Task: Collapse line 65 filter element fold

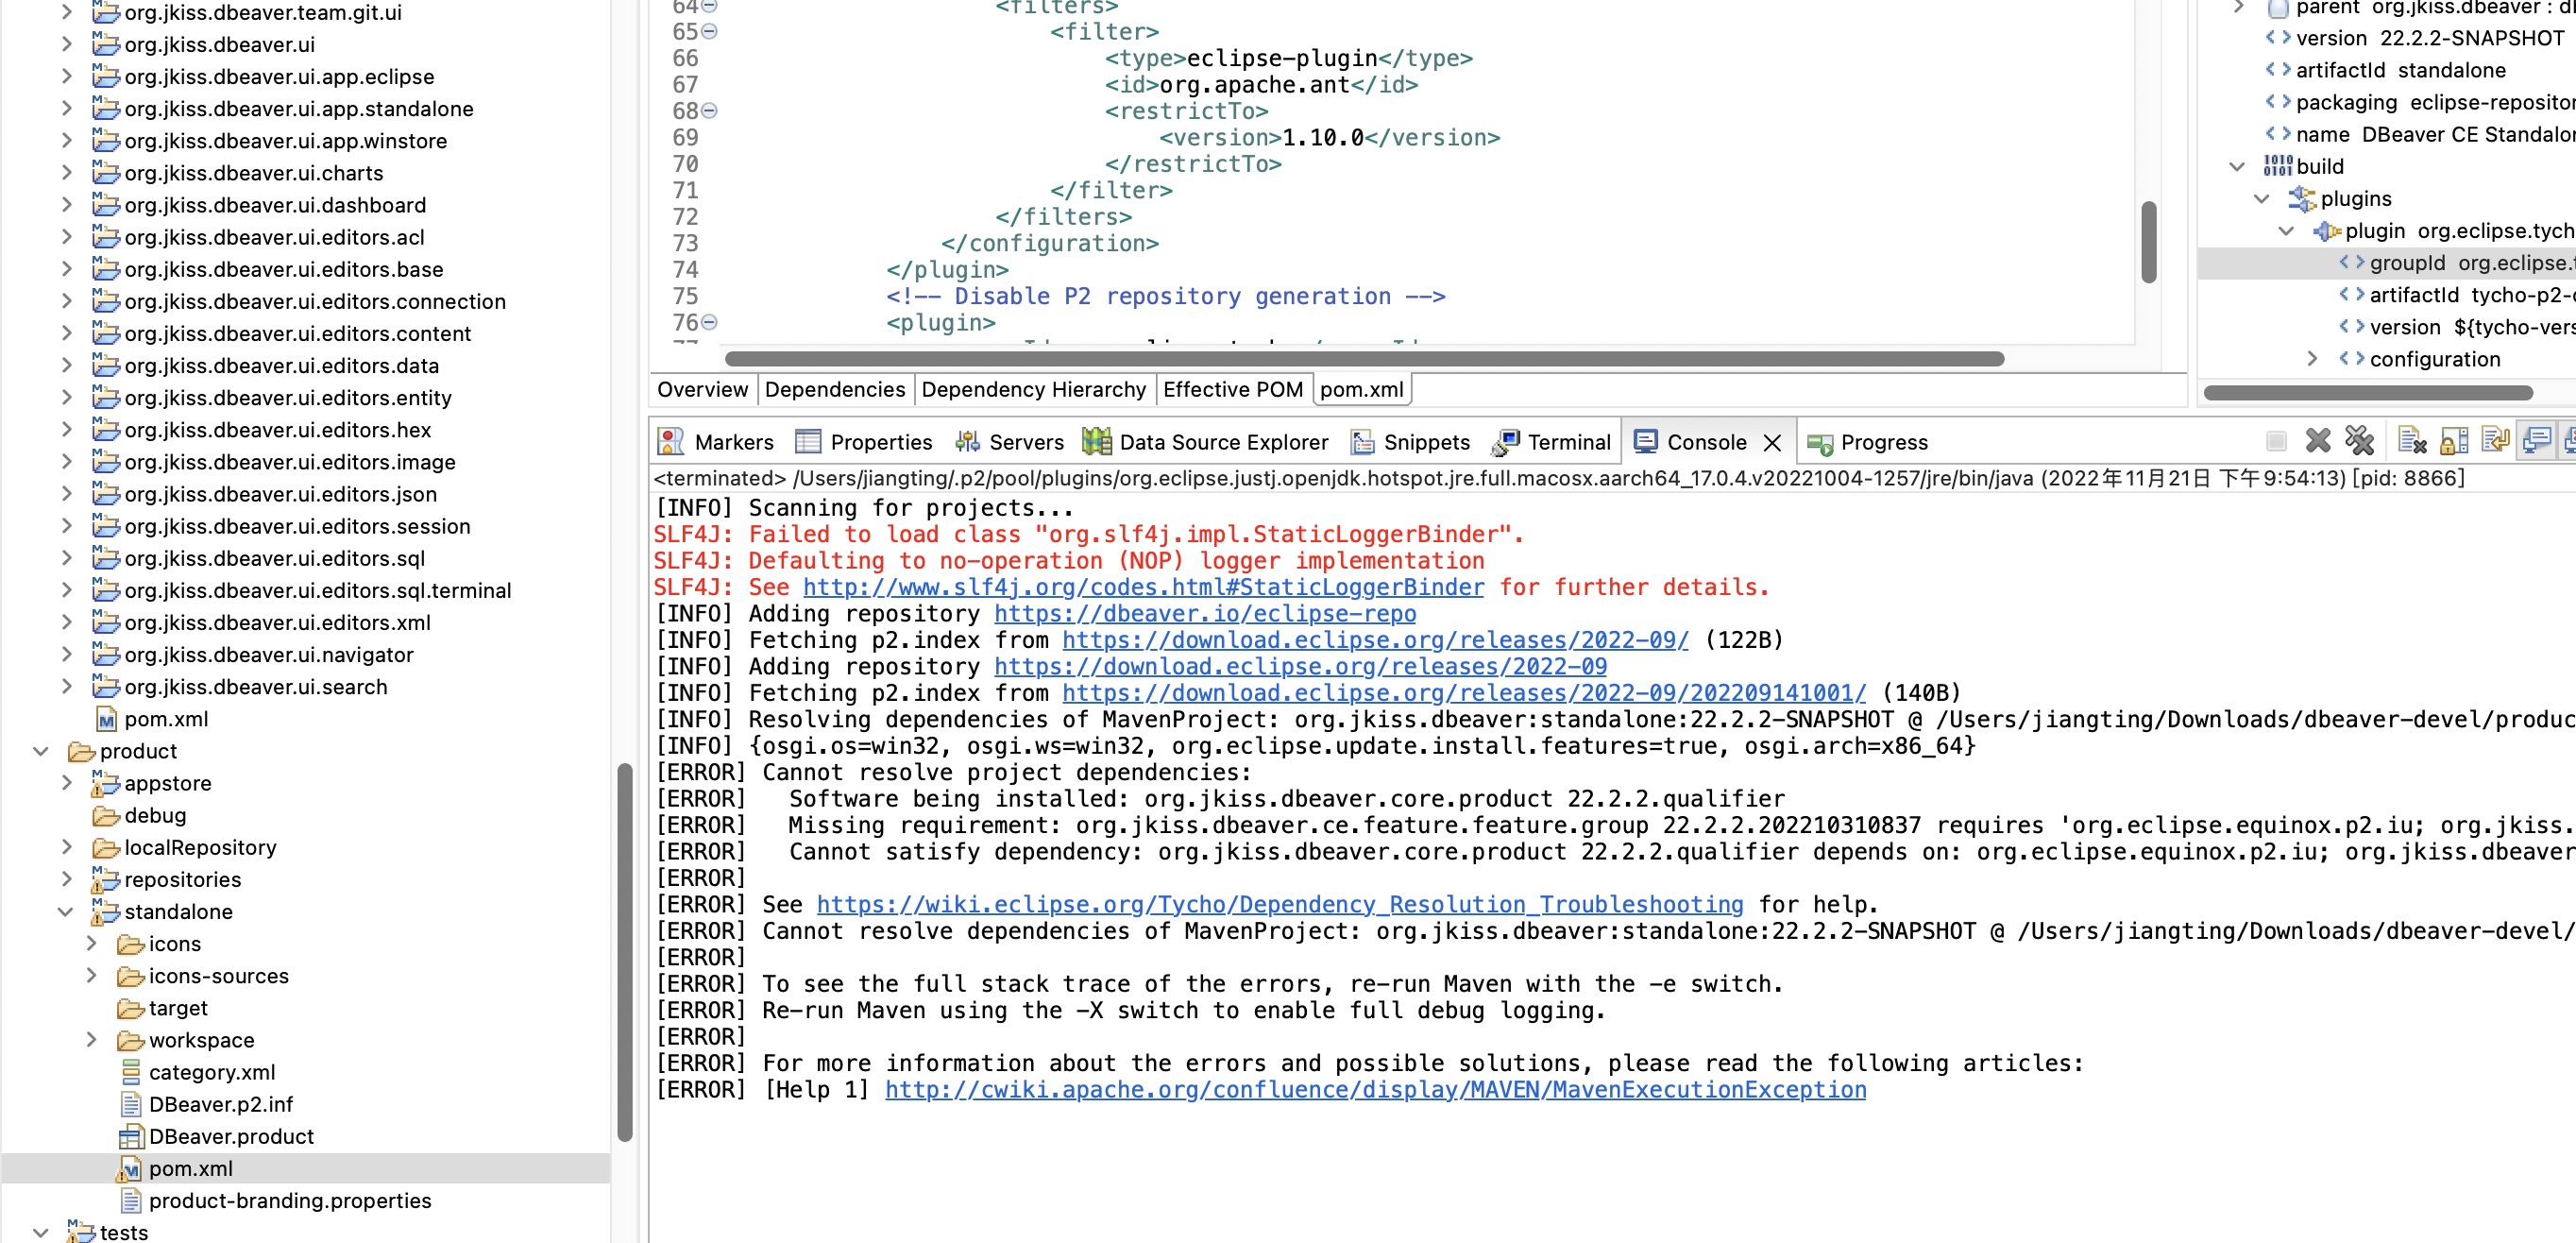Action: click(x=710, y=31)
